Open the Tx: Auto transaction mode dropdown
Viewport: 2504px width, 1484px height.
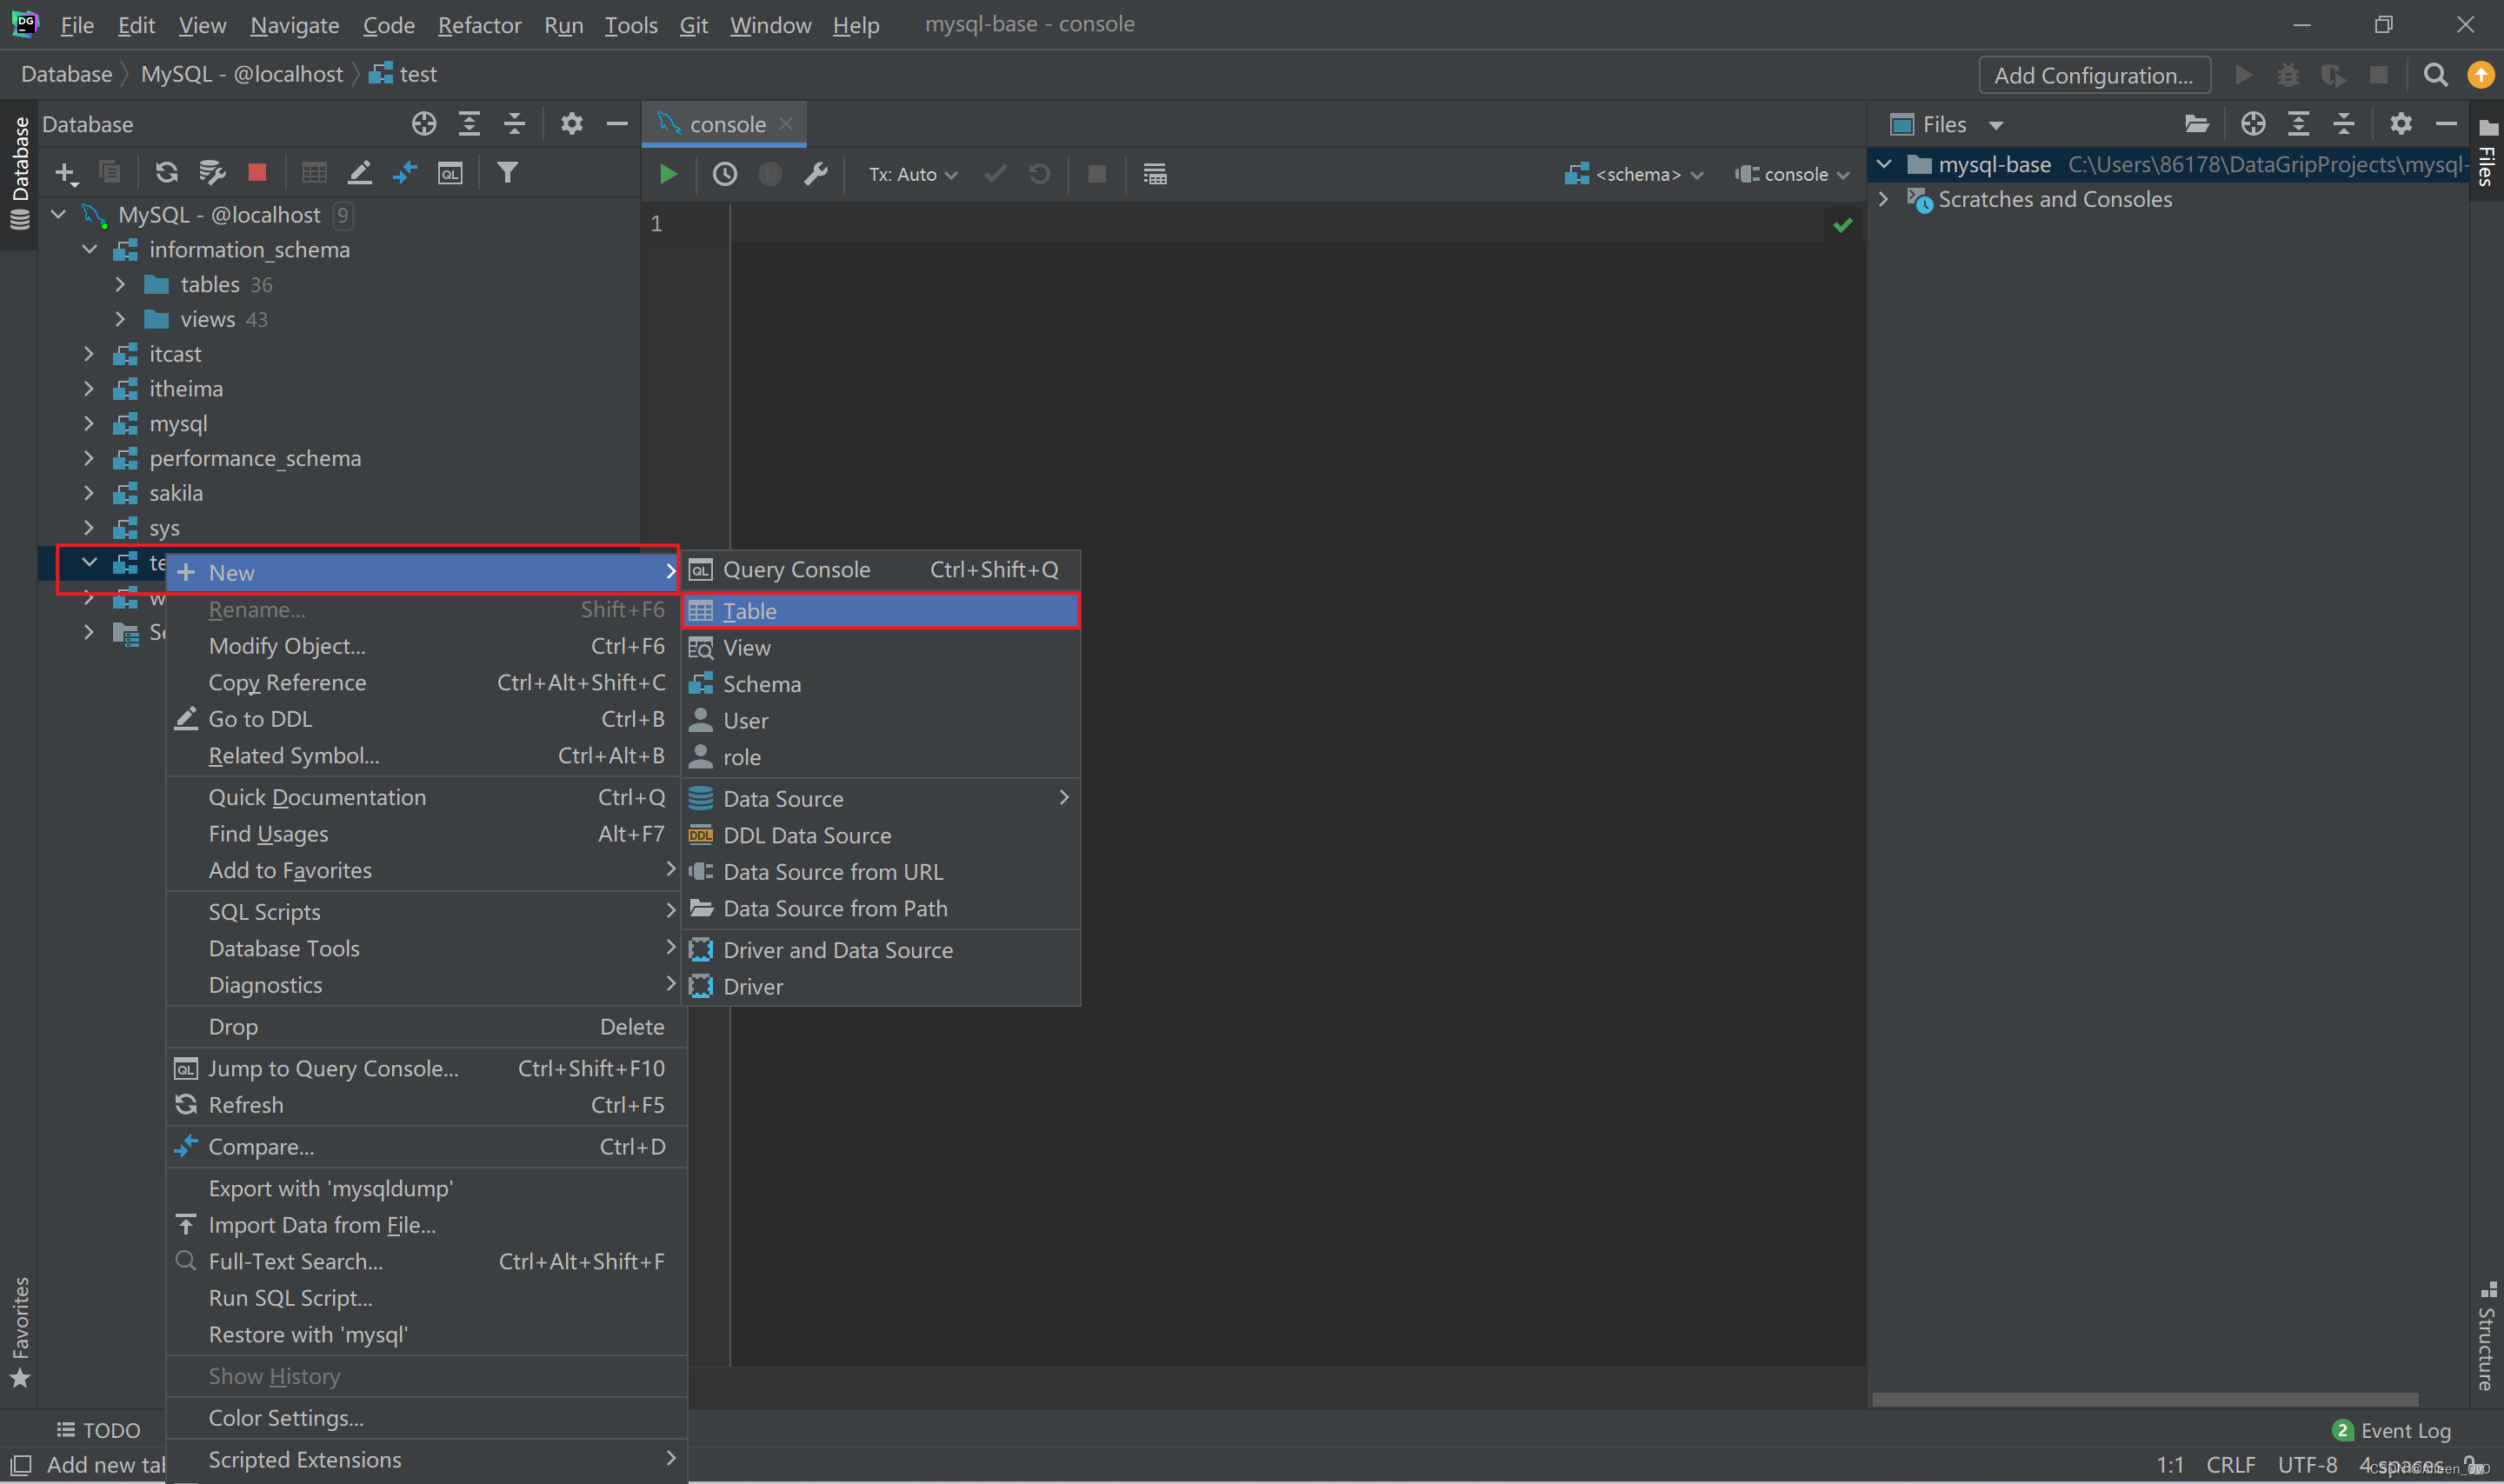click(x=912, y=174)
